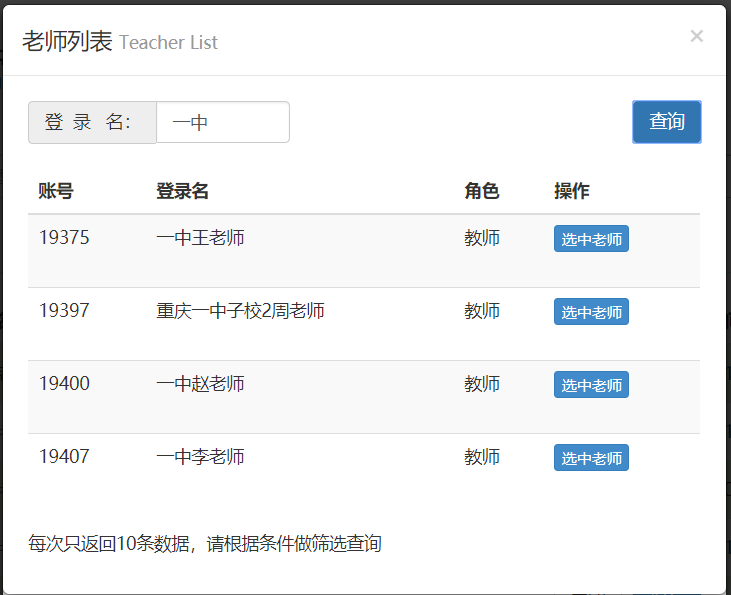Image resolution: width=731 pixels, height=595 pixels.
Task: Click 教师 role in the 19375 row
Action: pos(482,238)
